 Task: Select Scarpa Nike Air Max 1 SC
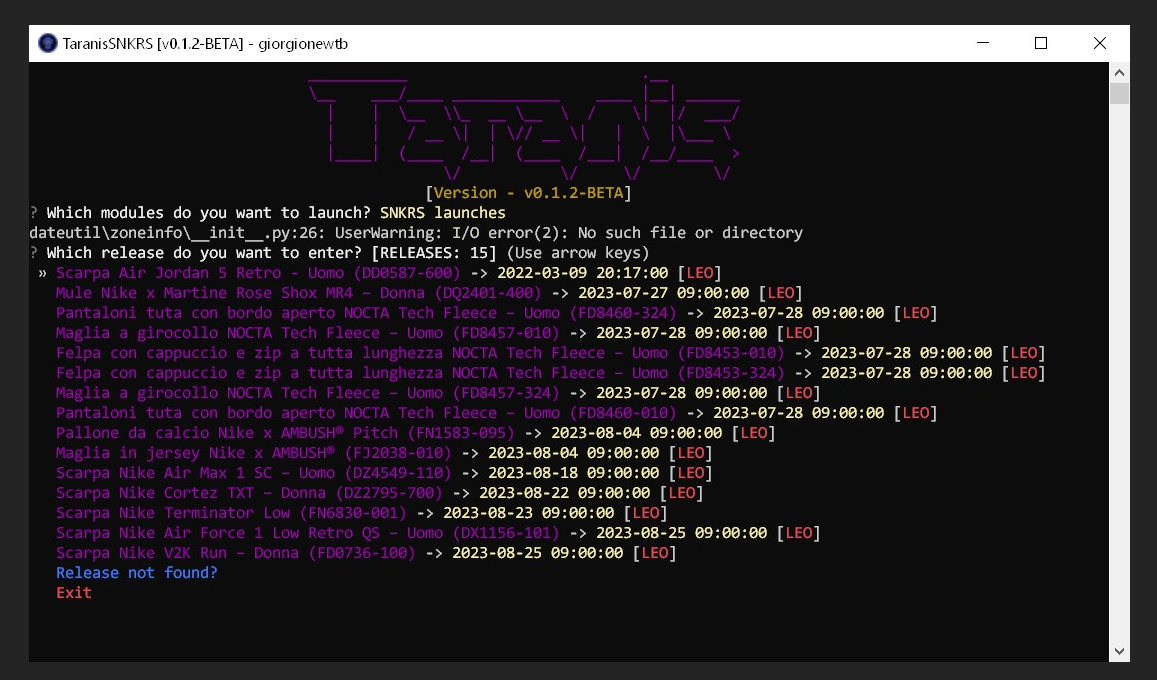[x=253, y=473]
